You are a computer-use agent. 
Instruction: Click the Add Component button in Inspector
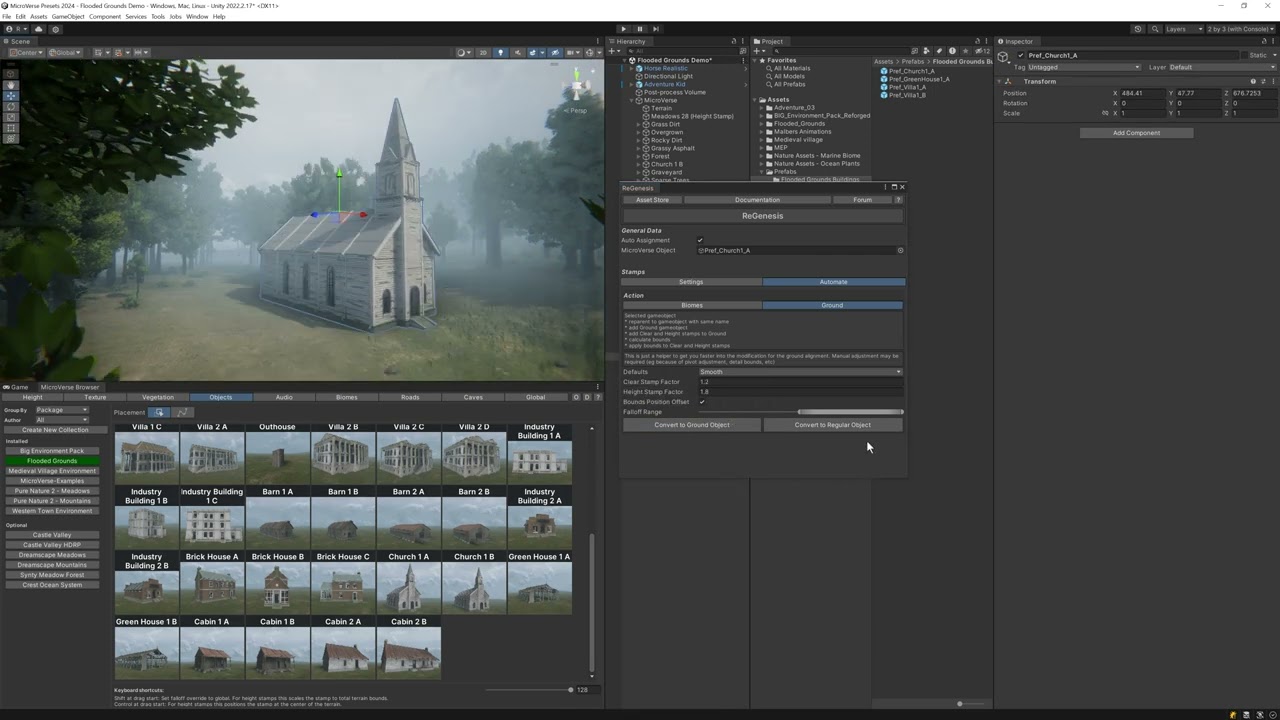pyautogui.click(x=1137, y=133)
